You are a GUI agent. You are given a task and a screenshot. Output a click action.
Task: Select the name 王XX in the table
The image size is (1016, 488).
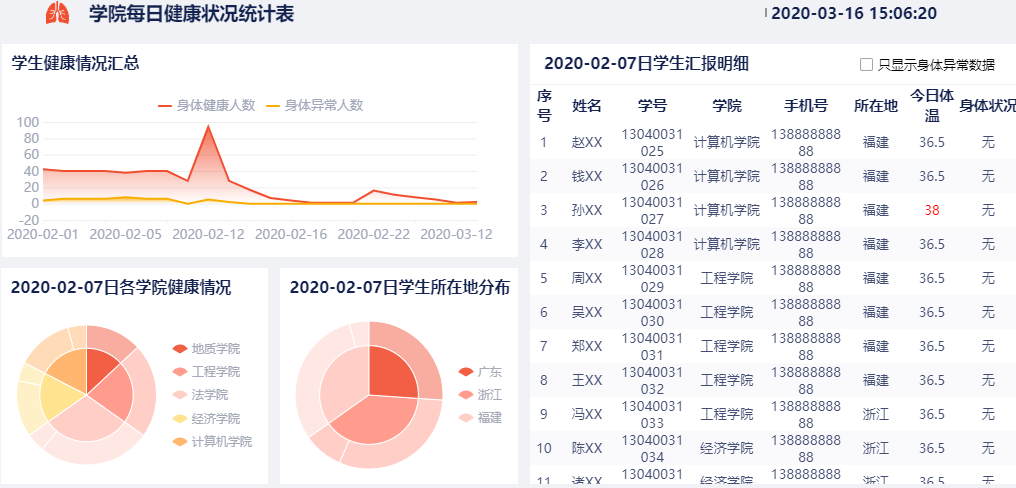pyautogui.click(x=587, y=380)
